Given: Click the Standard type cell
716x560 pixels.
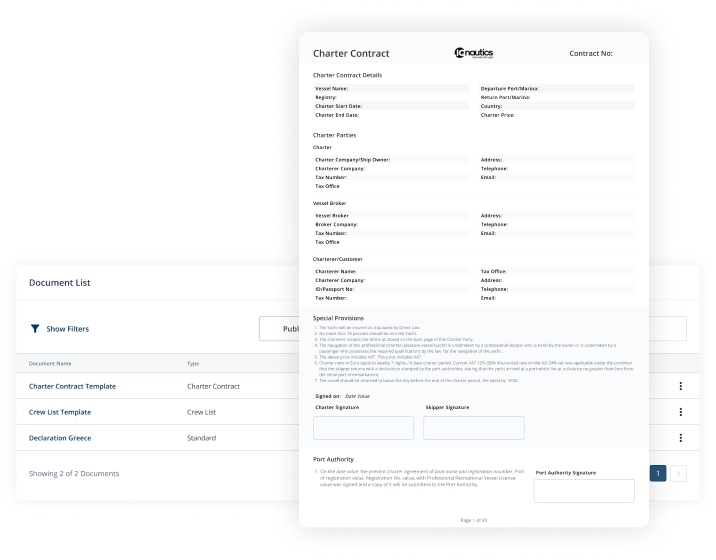Looking at the screenshot, I should coord(201,438).
